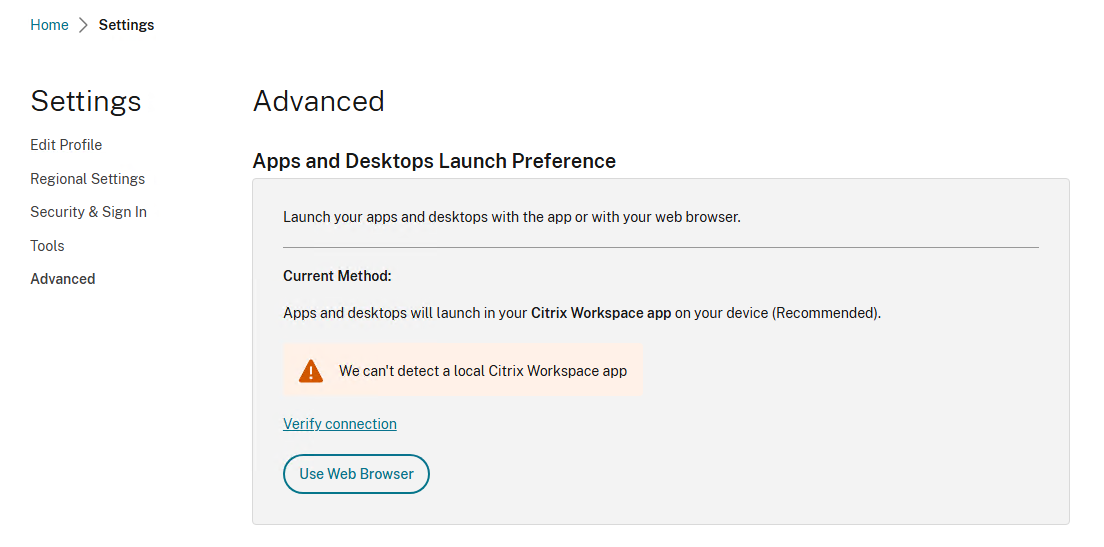Click the orange warning triangle icon
The image size is (1104, 547).
point(310,371)
